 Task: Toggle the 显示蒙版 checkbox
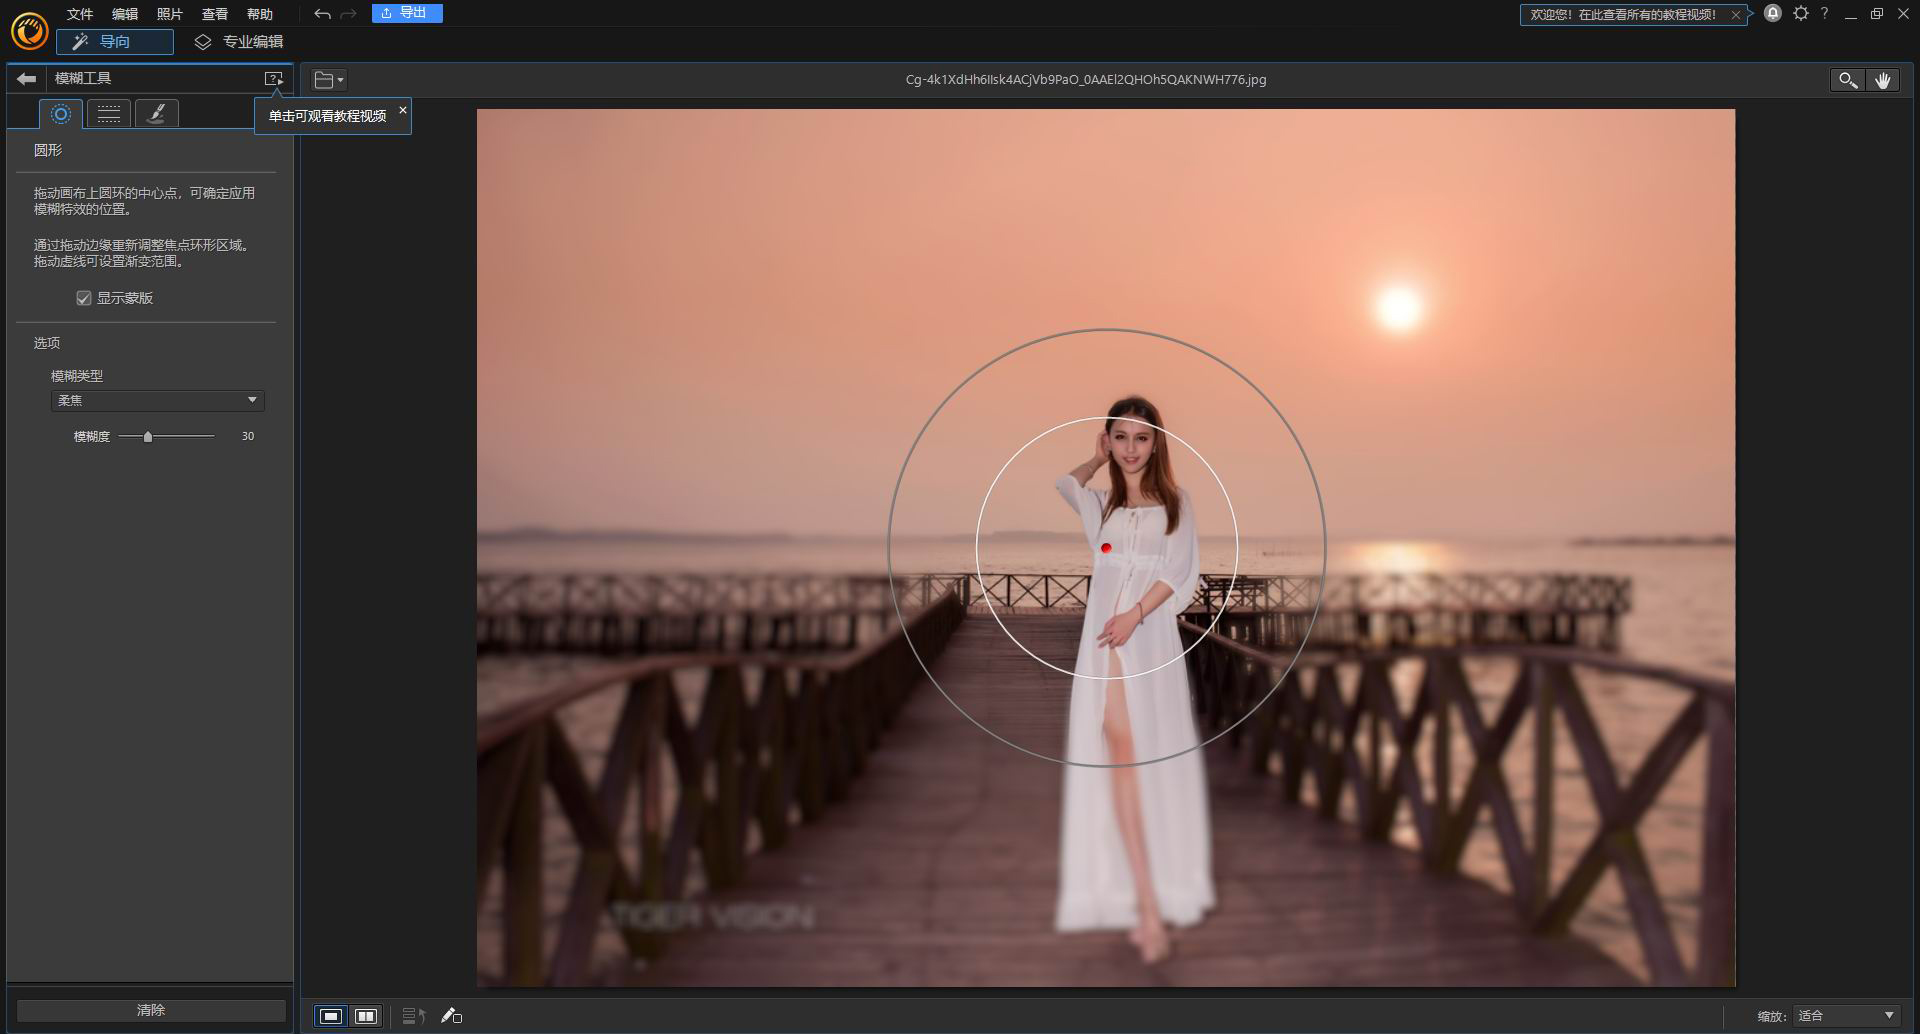(84, 298)
